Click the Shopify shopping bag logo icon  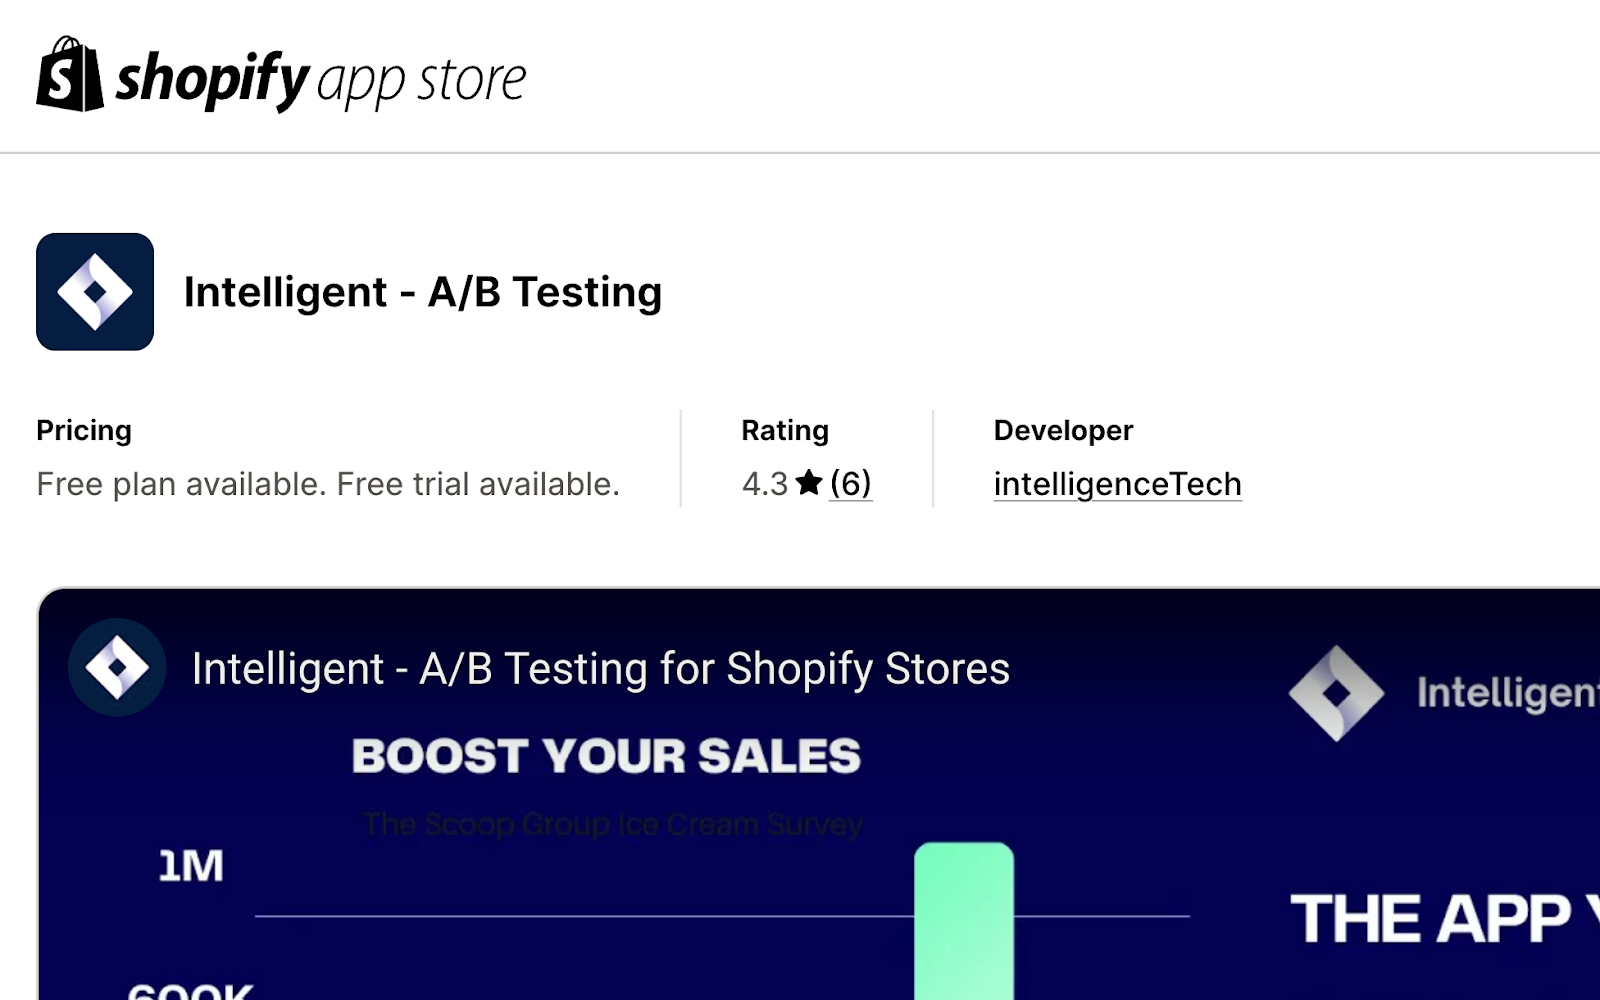pos(70,74)
